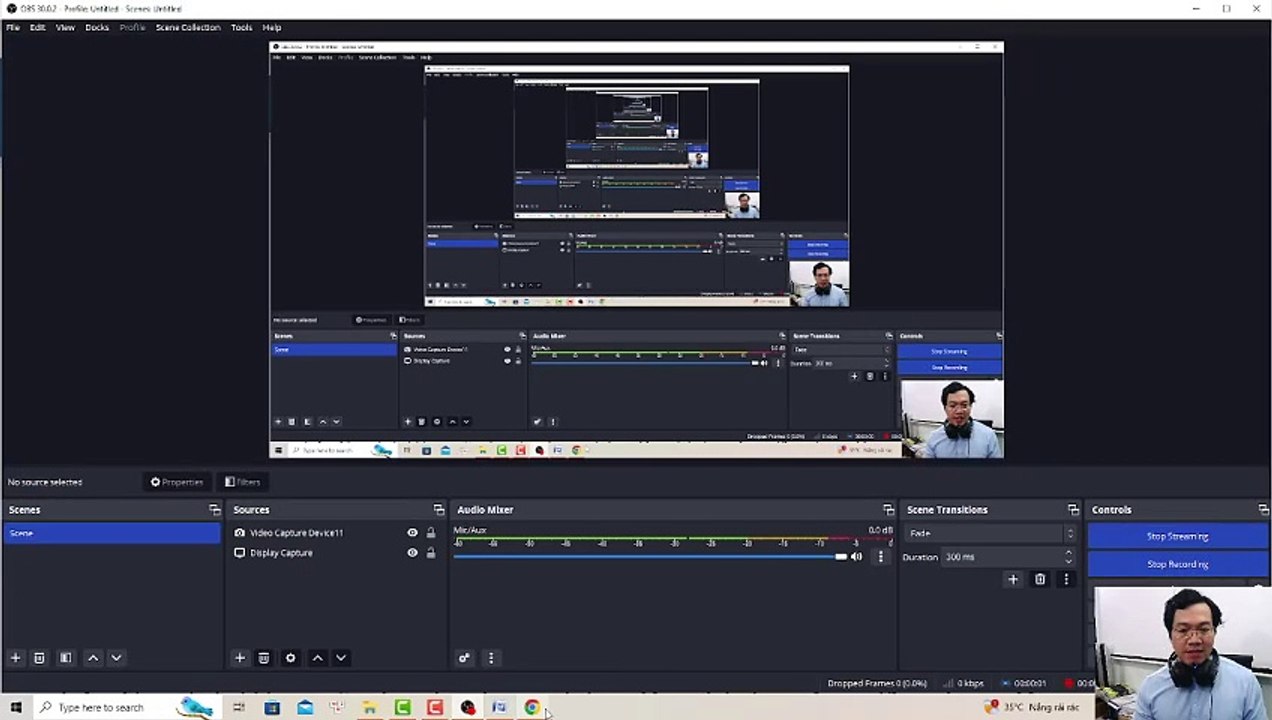Open Google Chrome from the taskbar
1272x720 pixels.
tap(531, 707)
